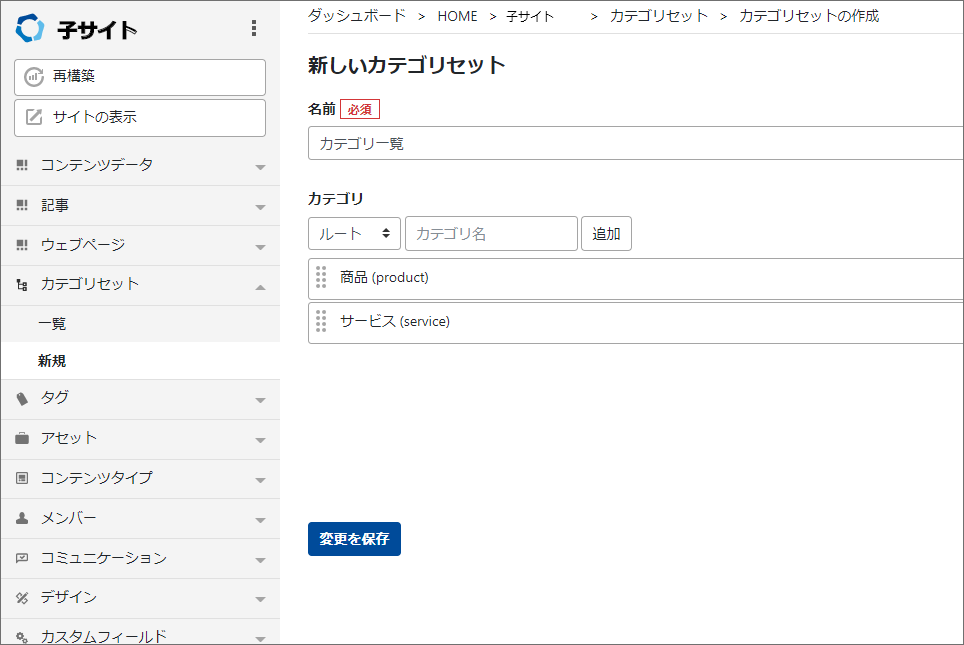Collapse the カテゴリセット menu section
The height and width of the screenshot is (645, 964).
pyautogui.click(x=140, y=285)
